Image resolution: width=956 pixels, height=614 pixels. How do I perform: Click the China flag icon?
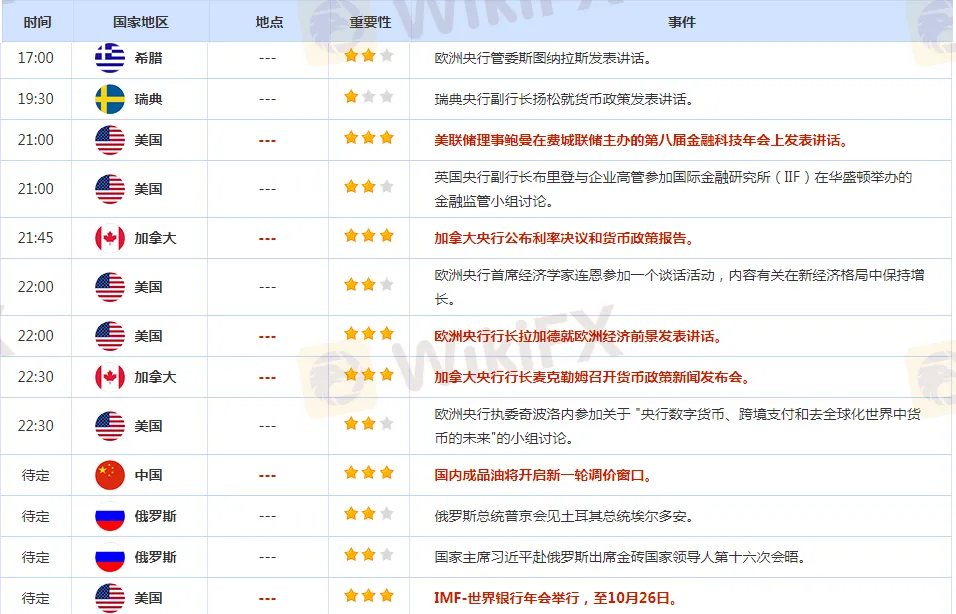(110, 475)
